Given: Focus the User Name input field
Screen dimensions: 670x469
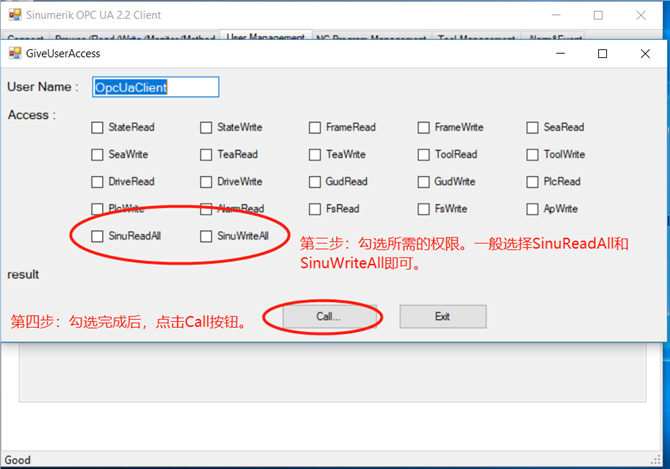Looking at the screenshot, I should point(156,87).
